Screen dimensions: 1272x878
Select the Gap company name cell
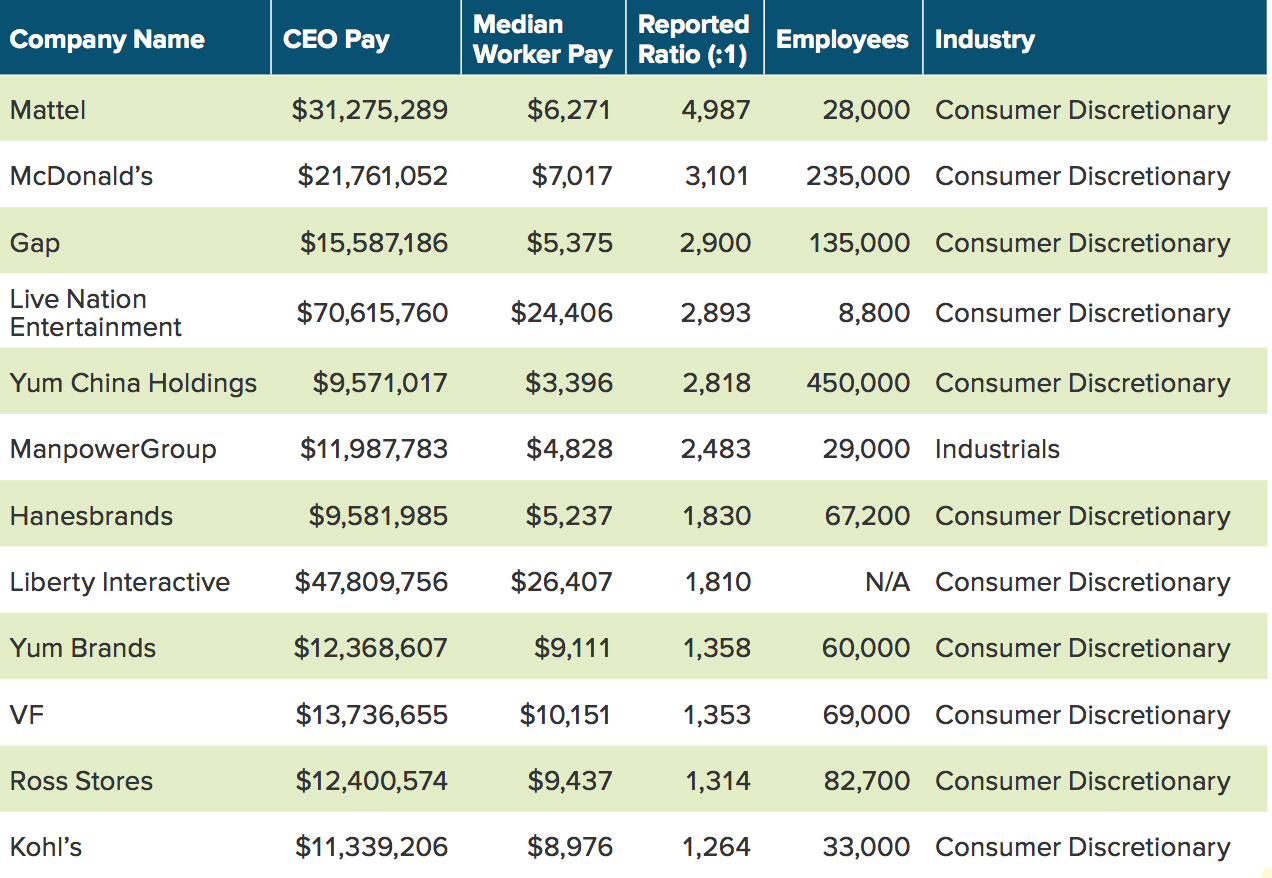(35, 244)
